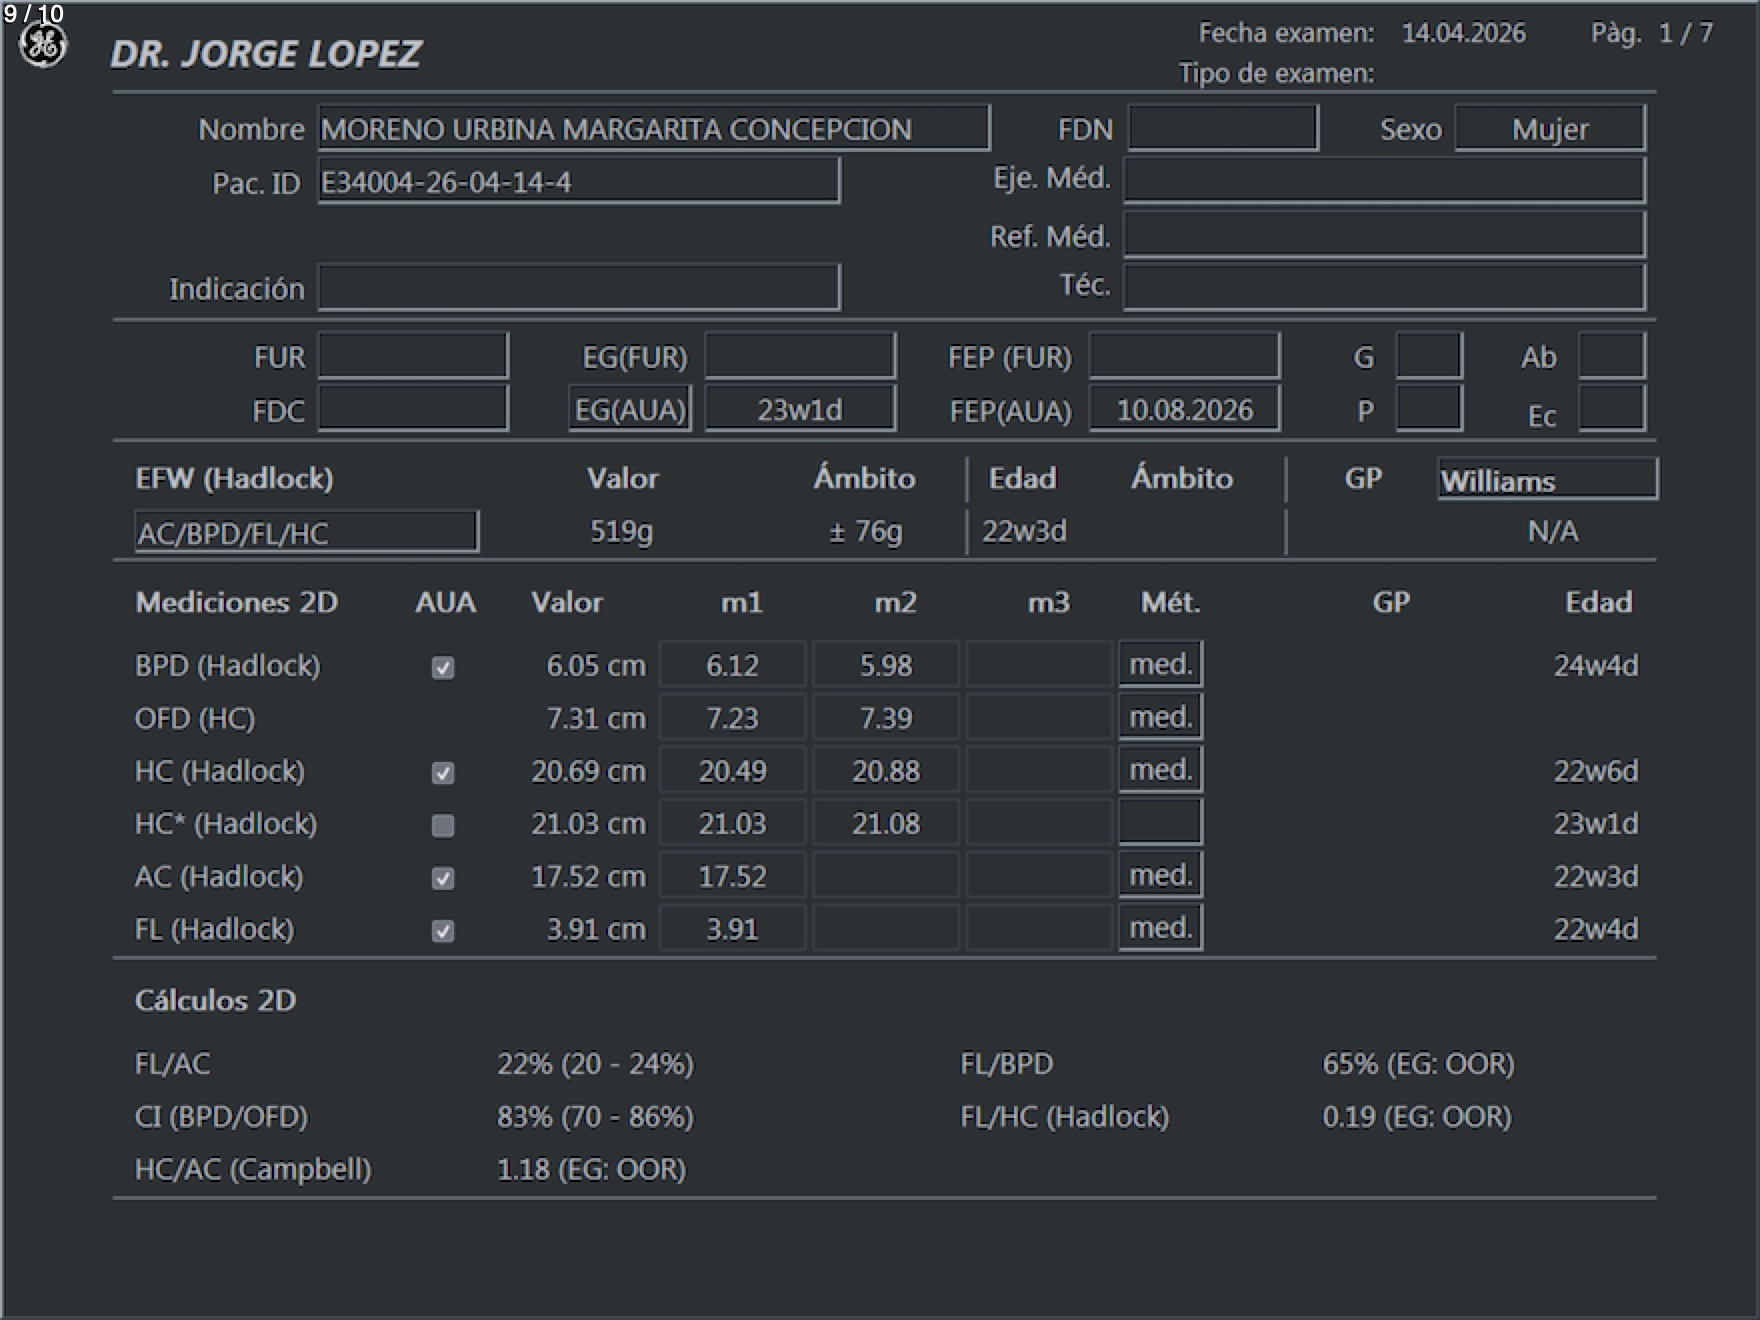This screenshot has width=1760, height=1320.
Task: Uncheck the FL (Hadlock) AUA checkbox
Action: pyautogui.click(x=443, y=931)
